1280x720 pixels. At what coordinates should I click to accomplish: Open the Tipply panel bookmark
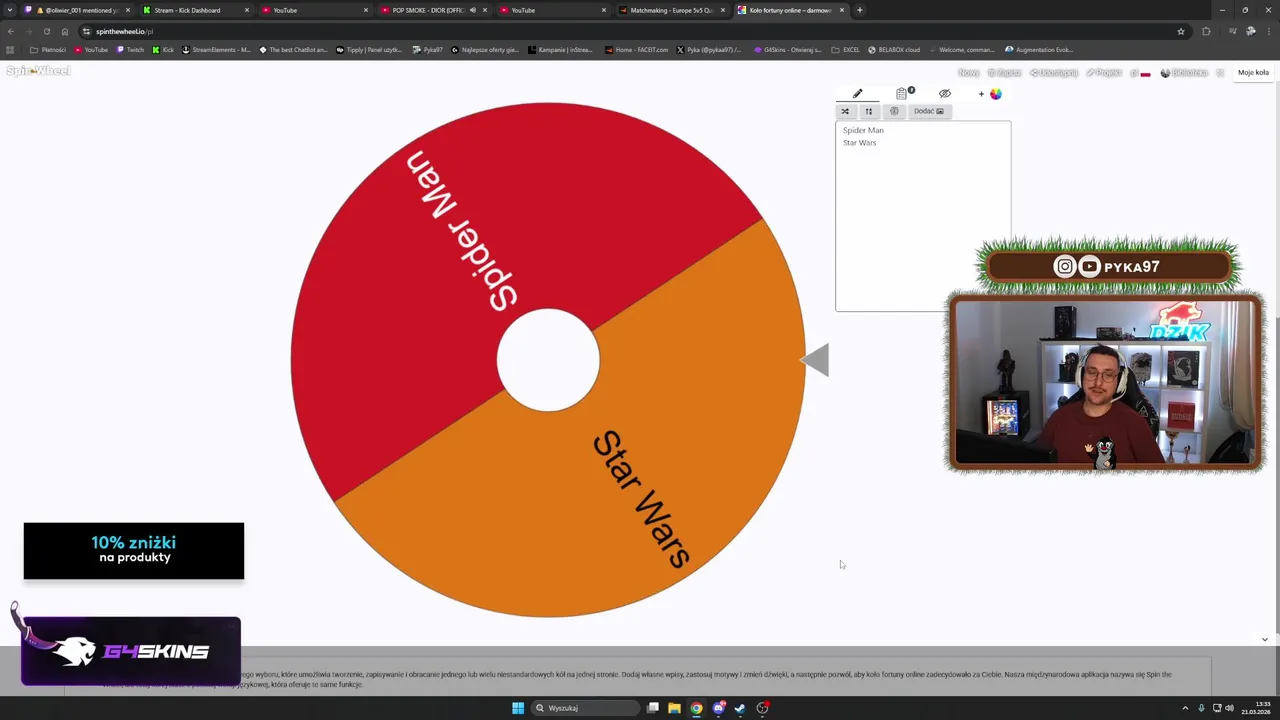tap(369, 49)
